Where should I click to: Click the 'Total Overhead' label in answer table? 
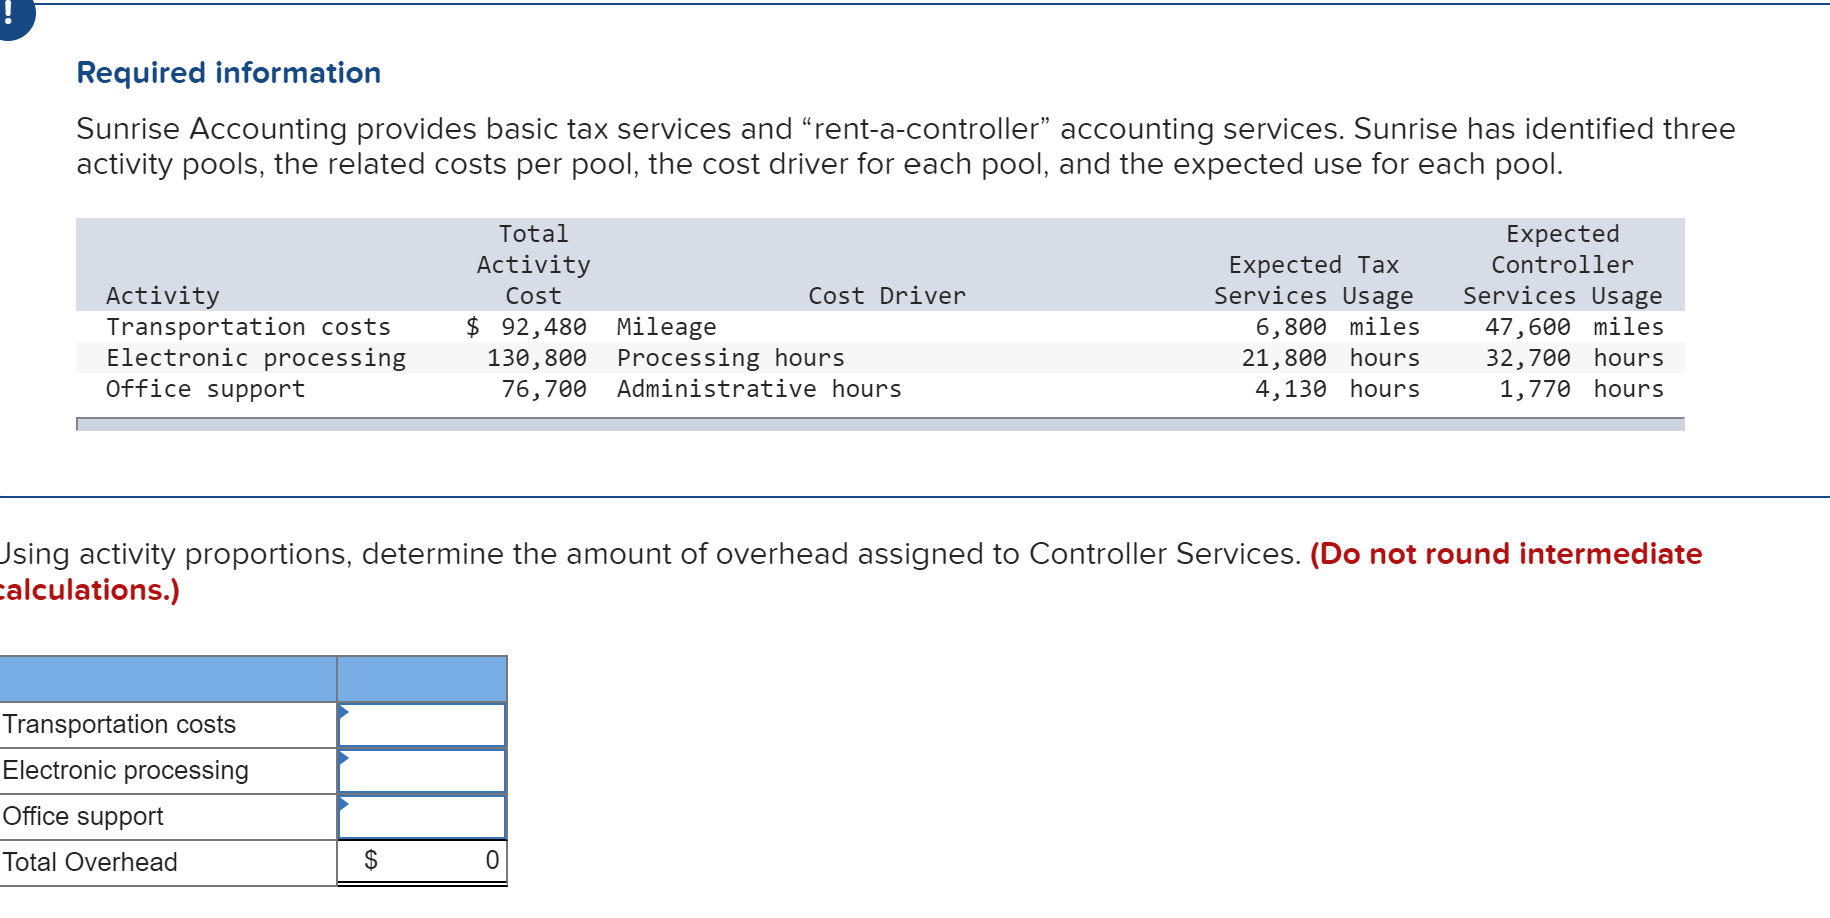point(90,862)
